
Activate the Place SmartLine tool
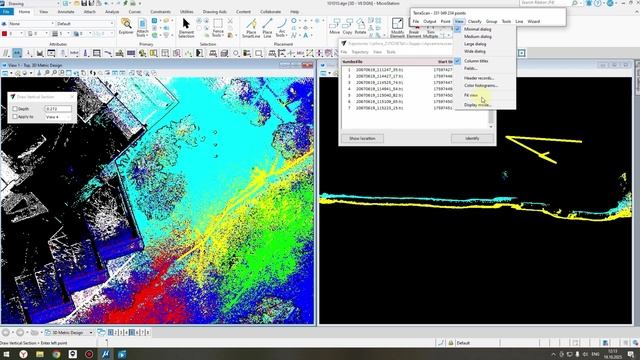coord(251,28)
